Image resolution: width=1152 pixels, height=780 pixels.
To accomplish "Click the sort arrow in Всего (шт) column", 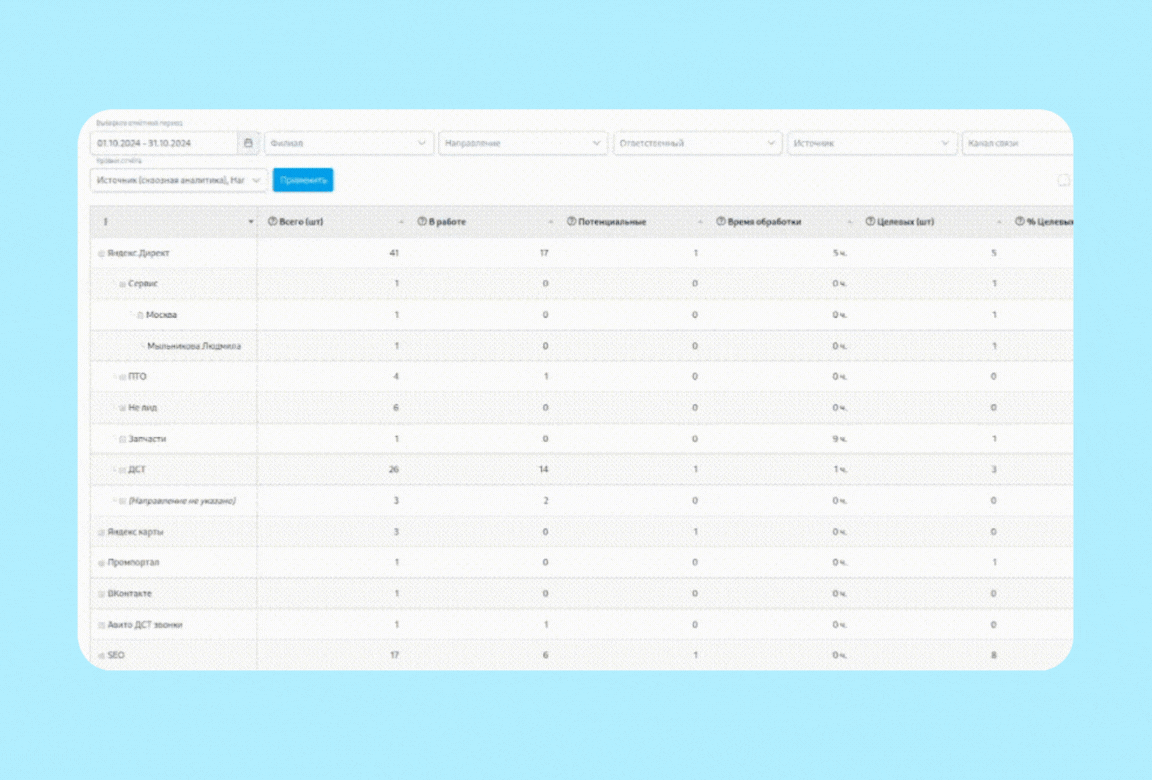I will pos(401,222).
